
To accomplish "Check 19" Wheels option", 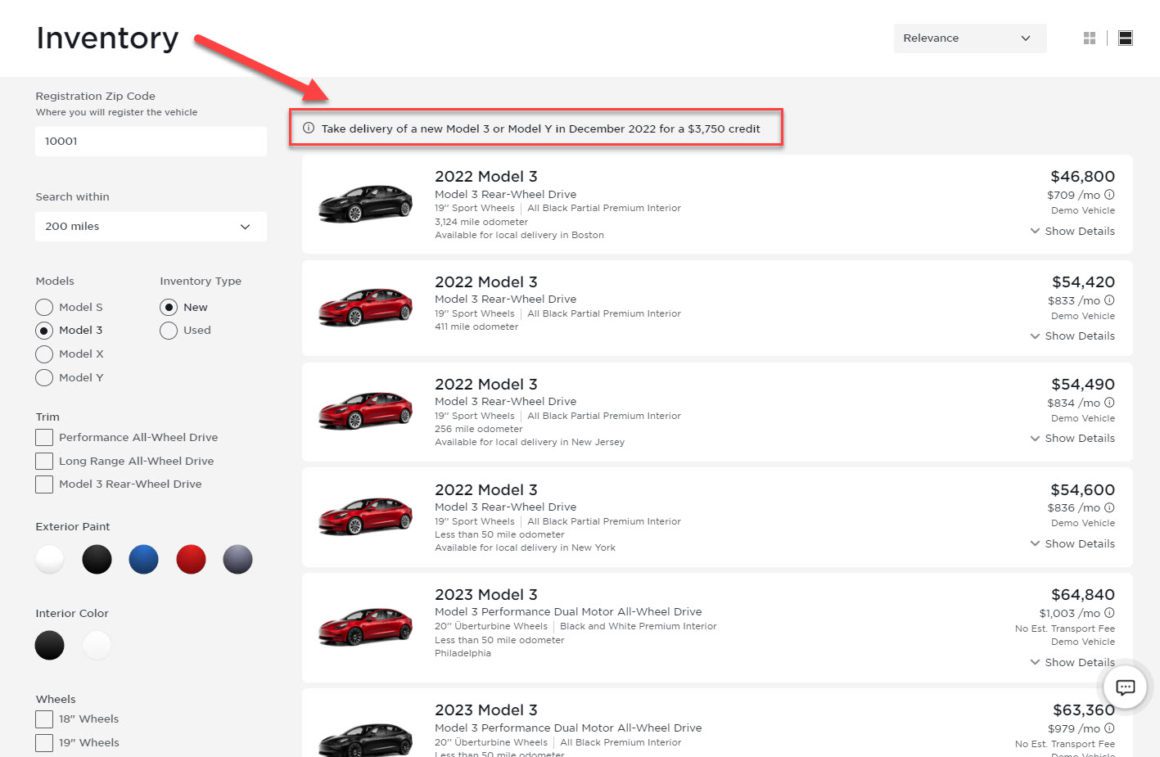I will tap(44, 742).
